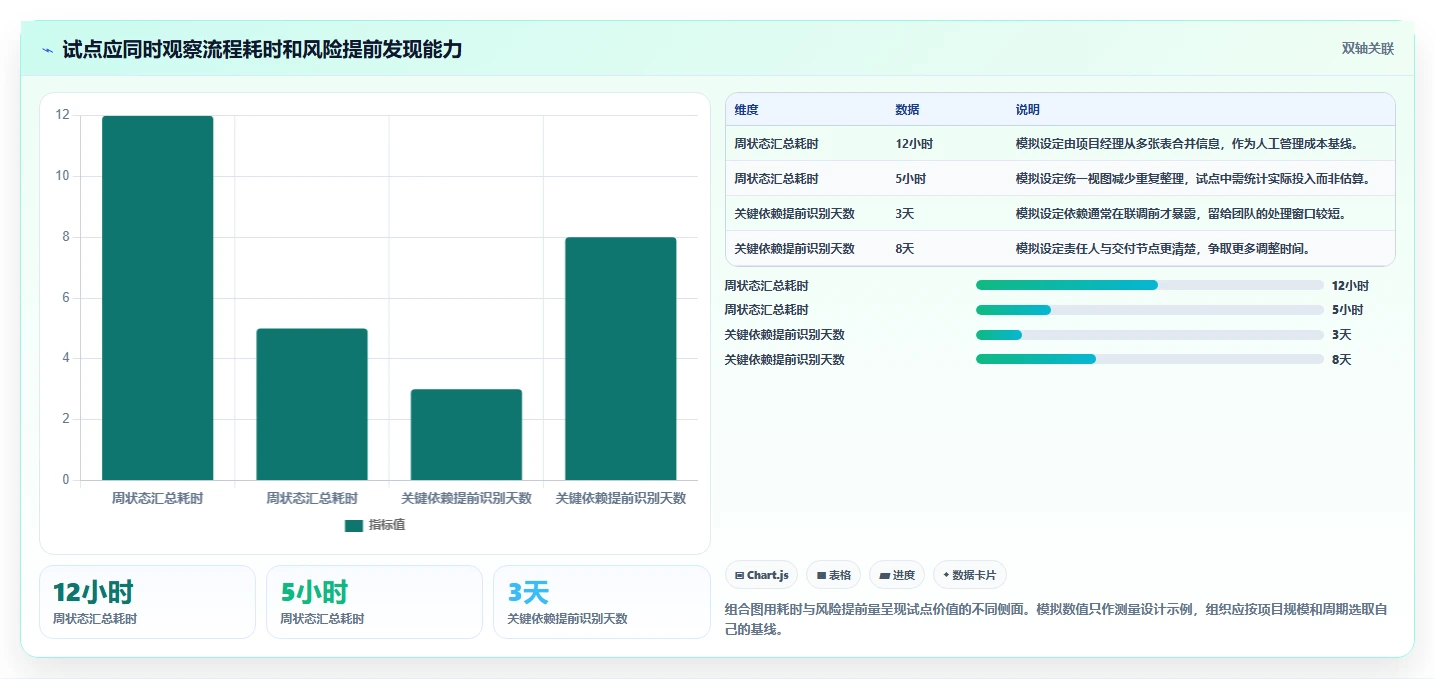The image size is (1435, 679).
Task: Click the shortest chart bar with value 3
Action: coord(466,435)
